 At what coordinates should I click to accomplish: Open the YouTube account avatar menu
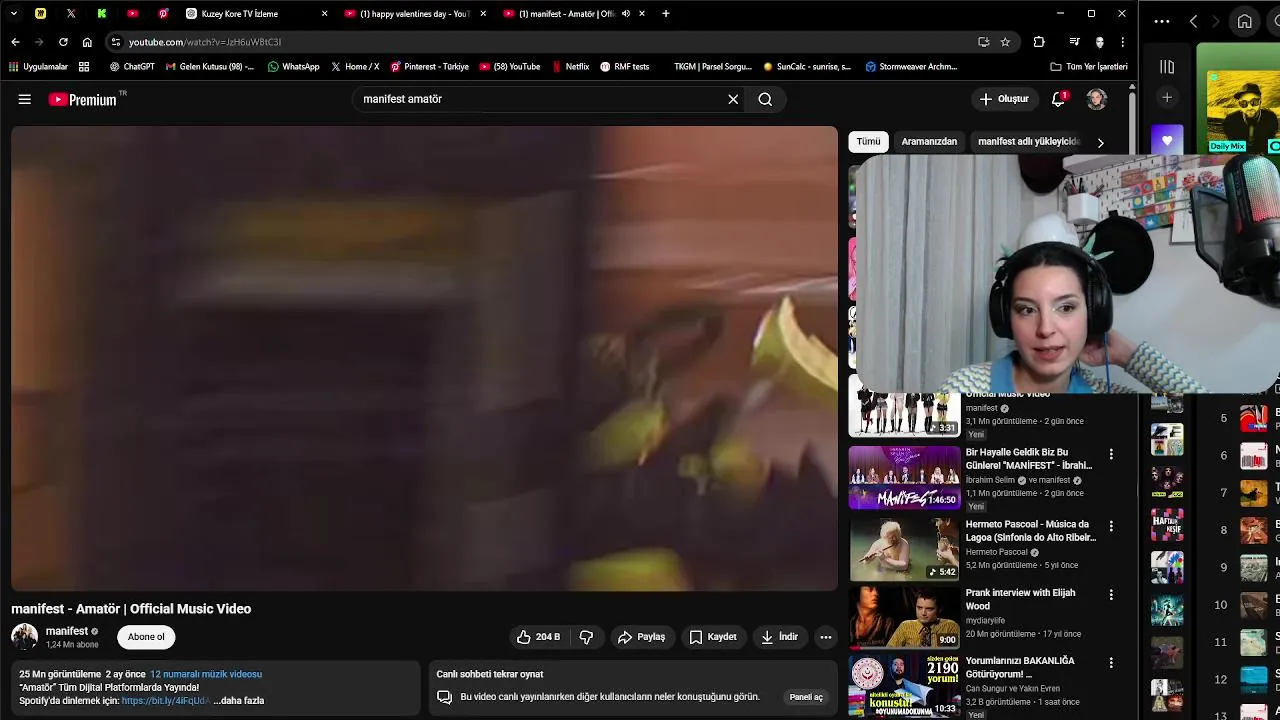1097,99
